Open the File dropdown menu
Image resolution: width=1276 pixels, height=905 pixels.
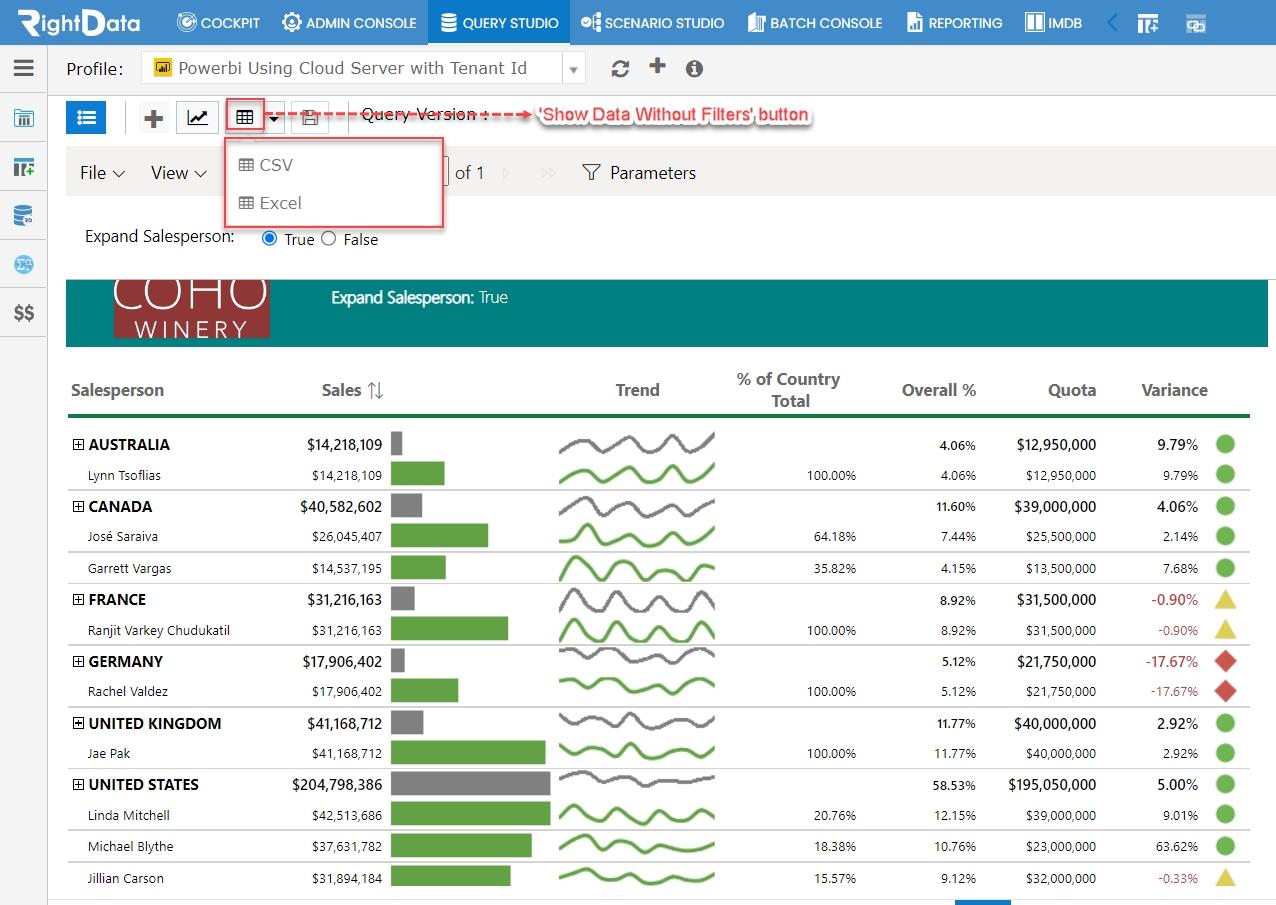[102, 173]
